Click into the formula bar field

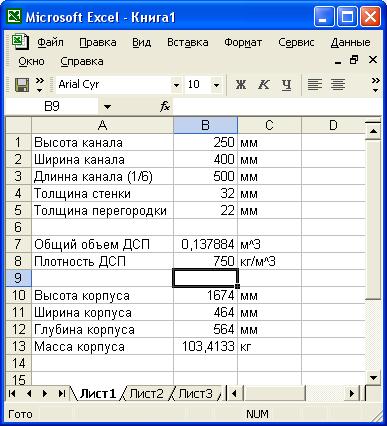click(x=277, y=107)
